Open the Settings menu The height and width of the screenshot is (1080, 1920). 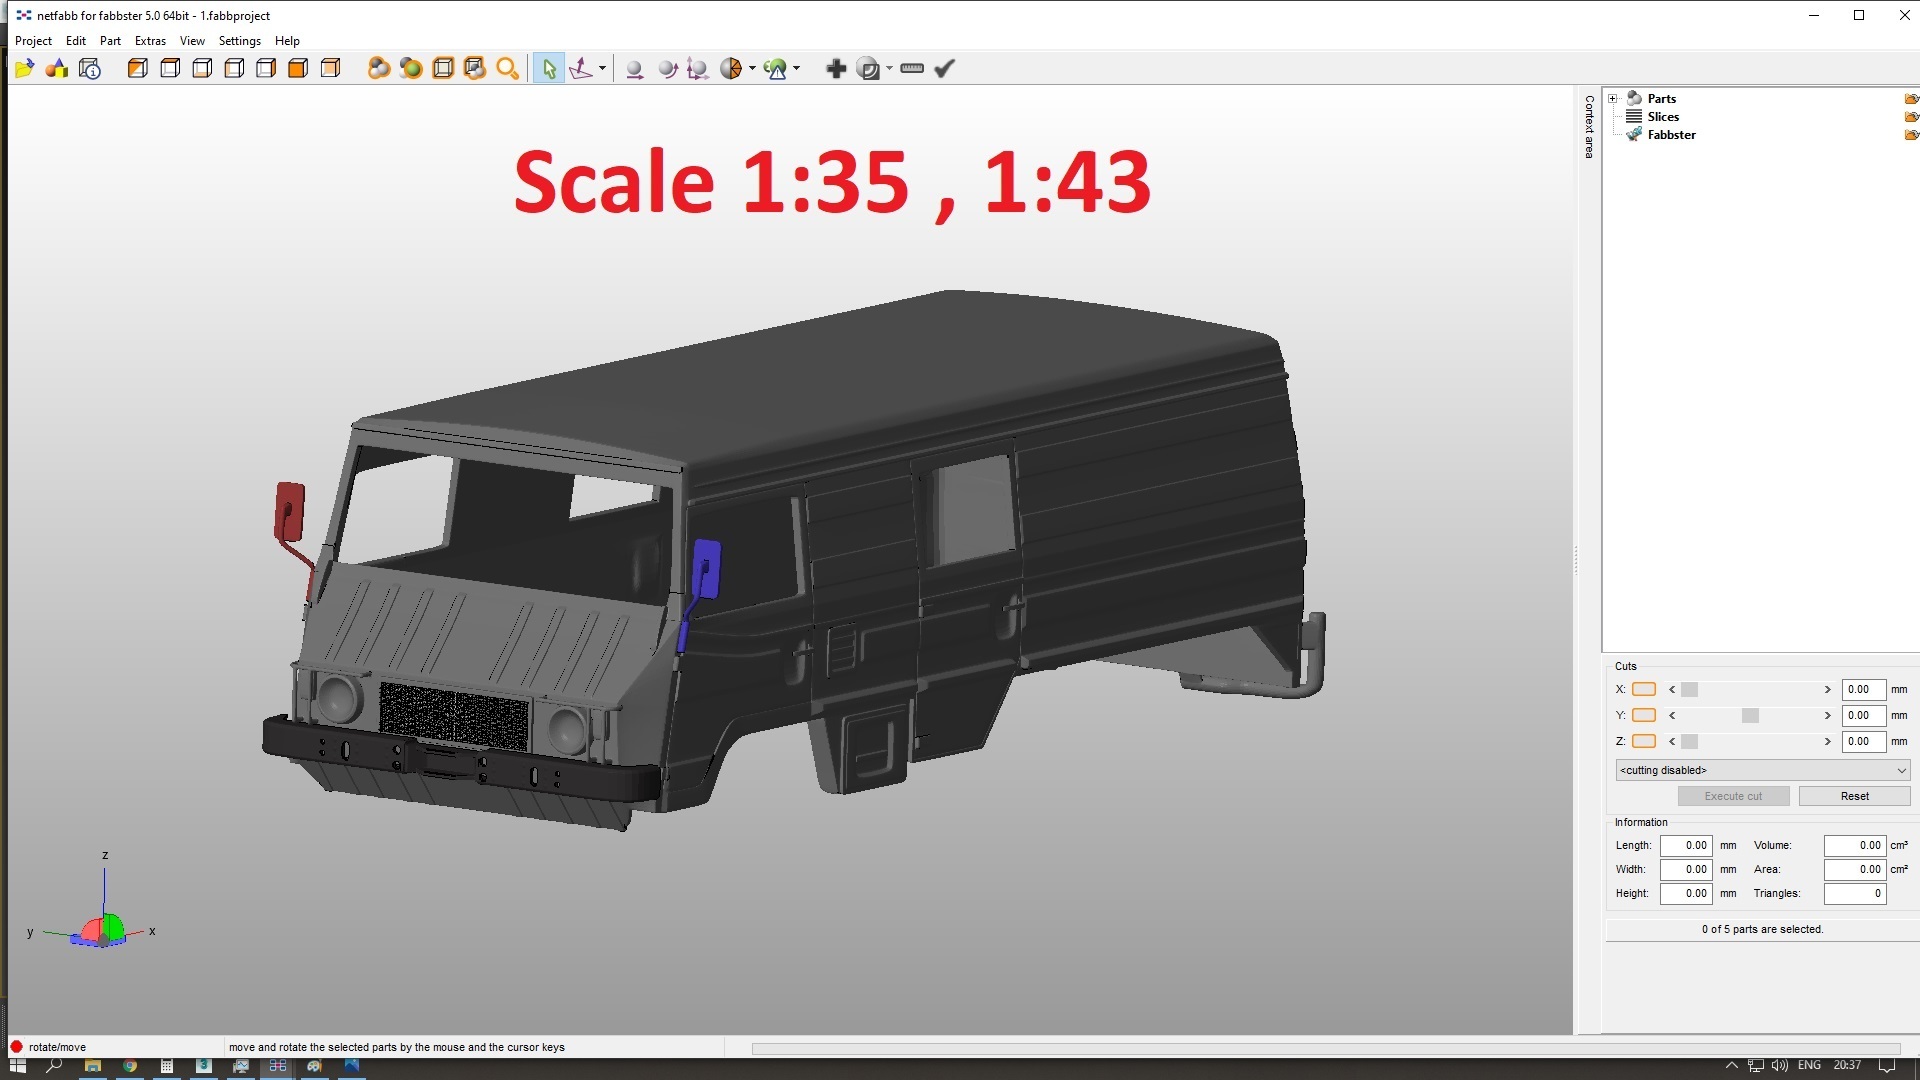pyautogui.click(x=239, y=41)
